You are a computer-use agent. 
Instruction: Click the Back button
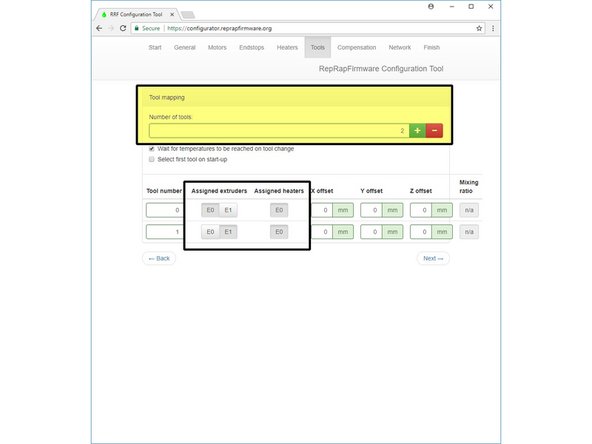click(159, 259)
